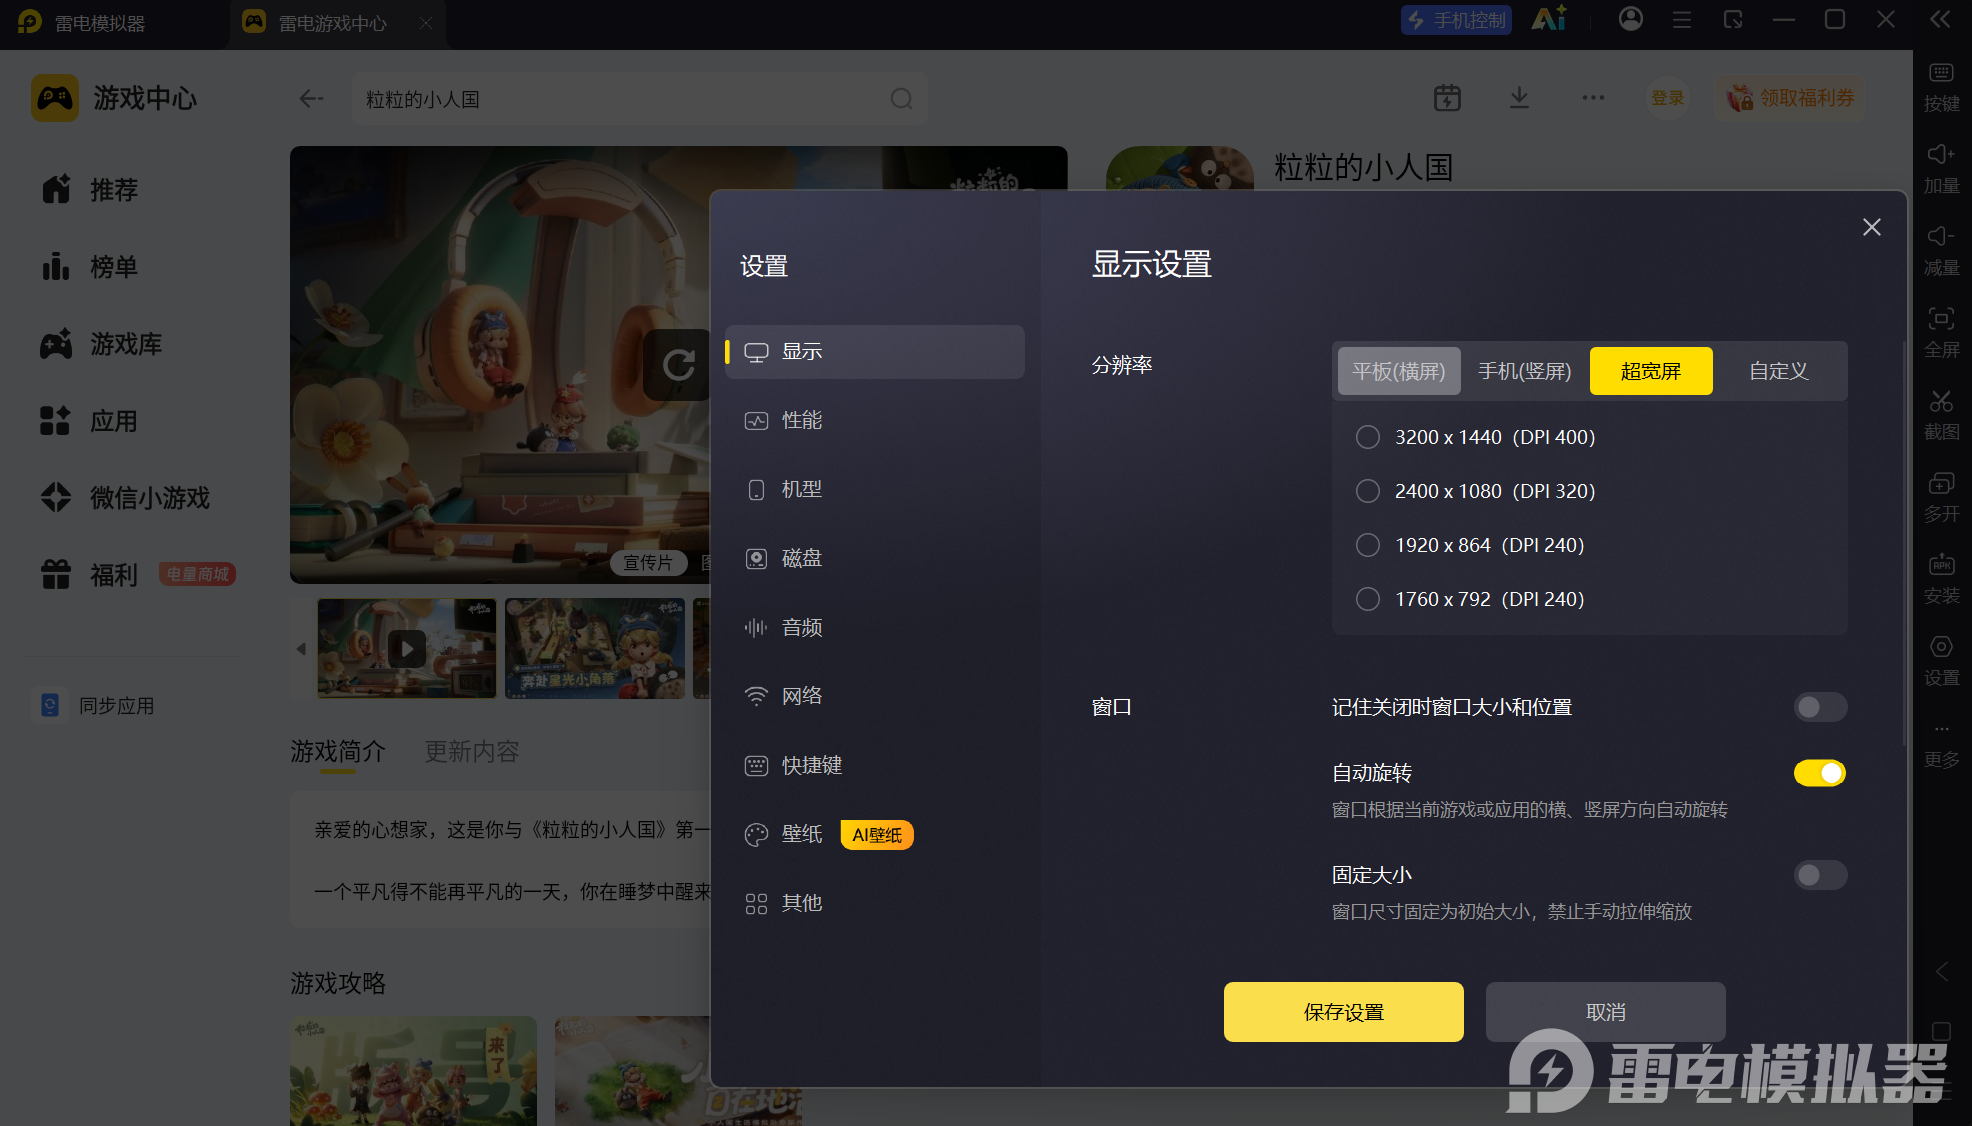The height and width of the screenshot is (1126, 1972).
Task: Click the 领取福利券 coupon button
Action: point(1790,98)
